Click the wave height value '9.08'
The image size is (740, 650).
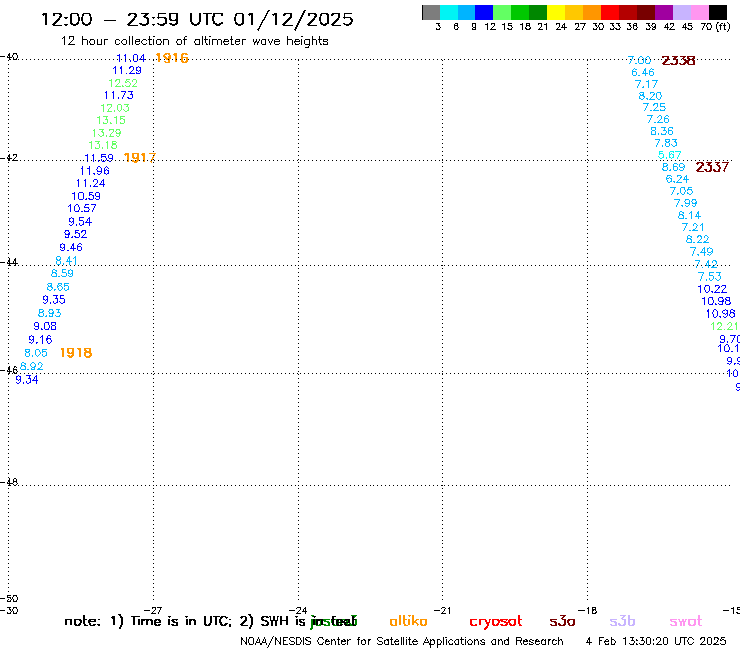45,326
